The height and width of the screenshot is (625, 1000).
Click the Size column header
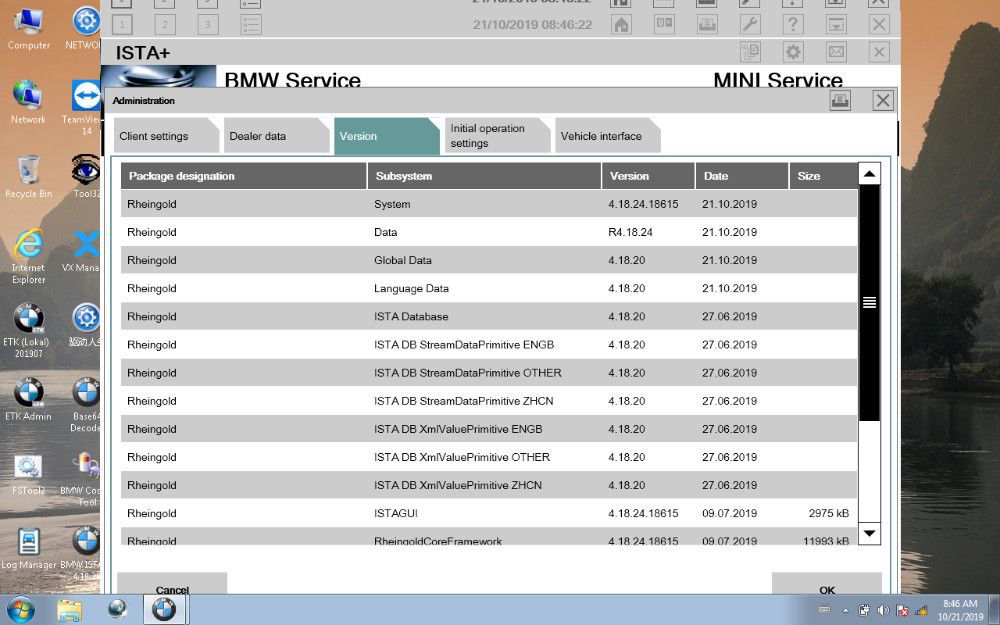point(823,176)
